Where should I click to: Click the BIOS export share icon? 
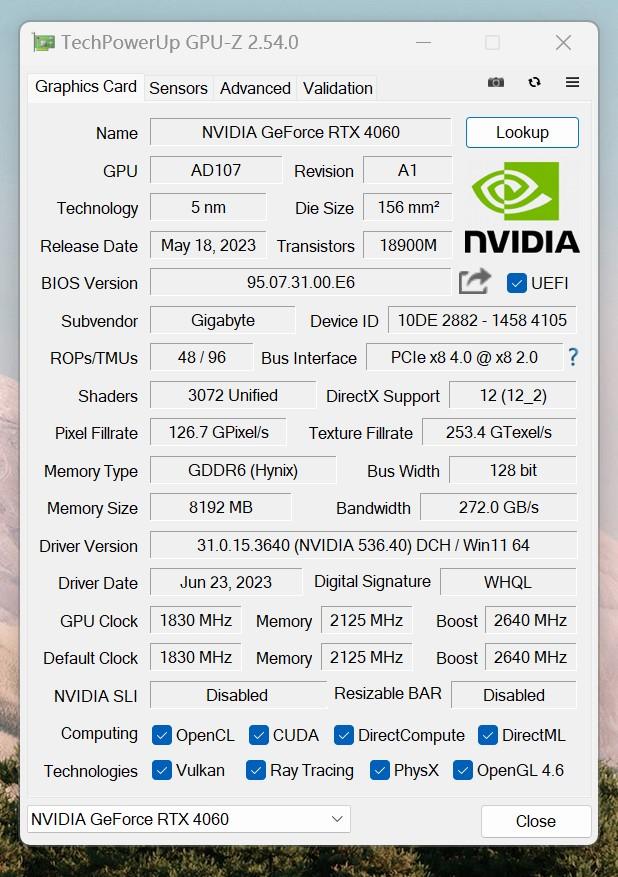pos(475,282)
